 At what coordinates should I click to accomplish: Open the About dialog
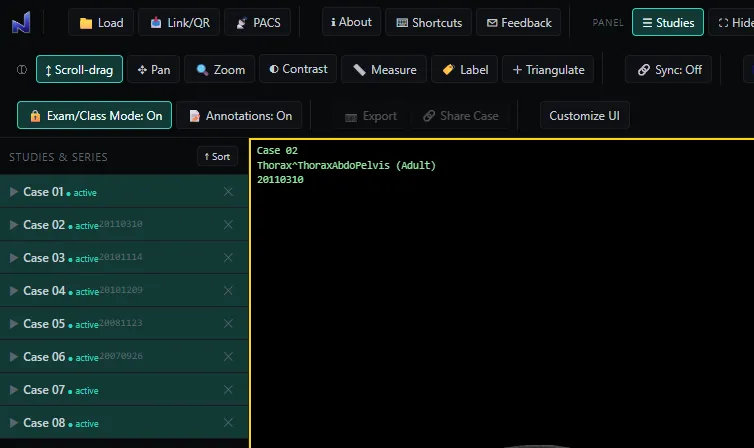[x=351, y=22]
